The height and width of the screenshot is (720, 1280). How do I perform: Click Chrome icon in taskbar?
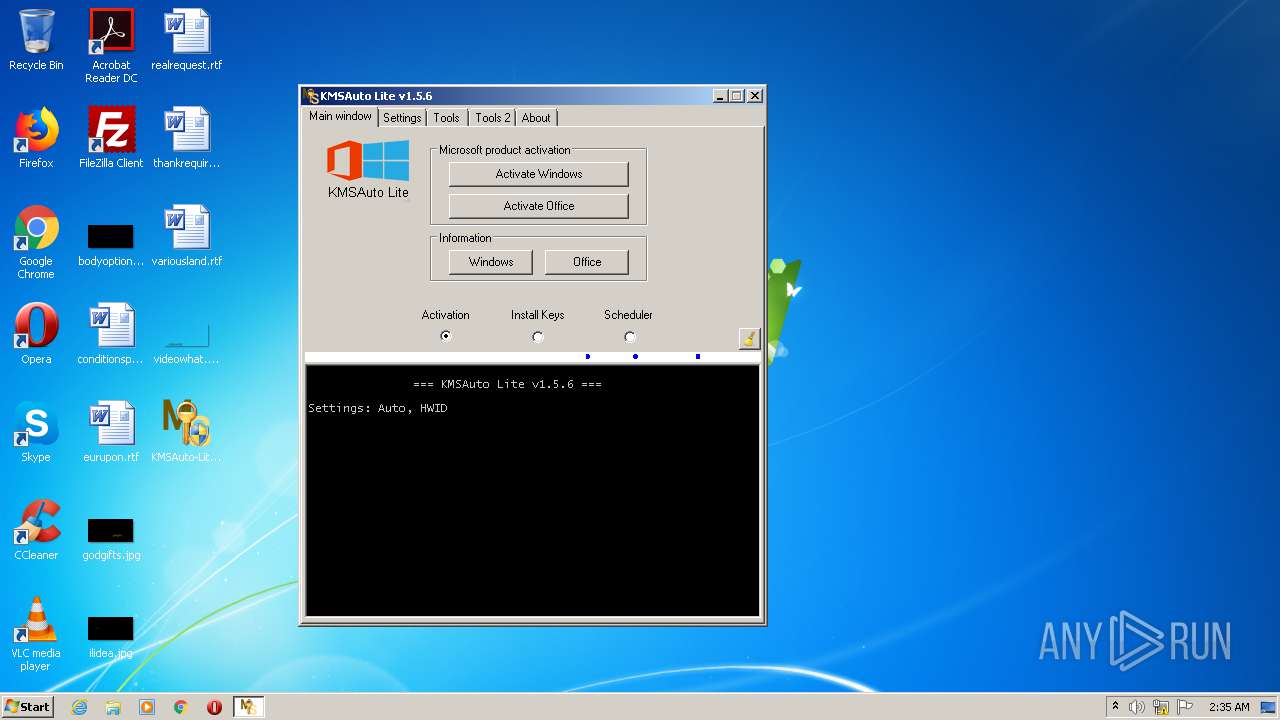(181, 707)
